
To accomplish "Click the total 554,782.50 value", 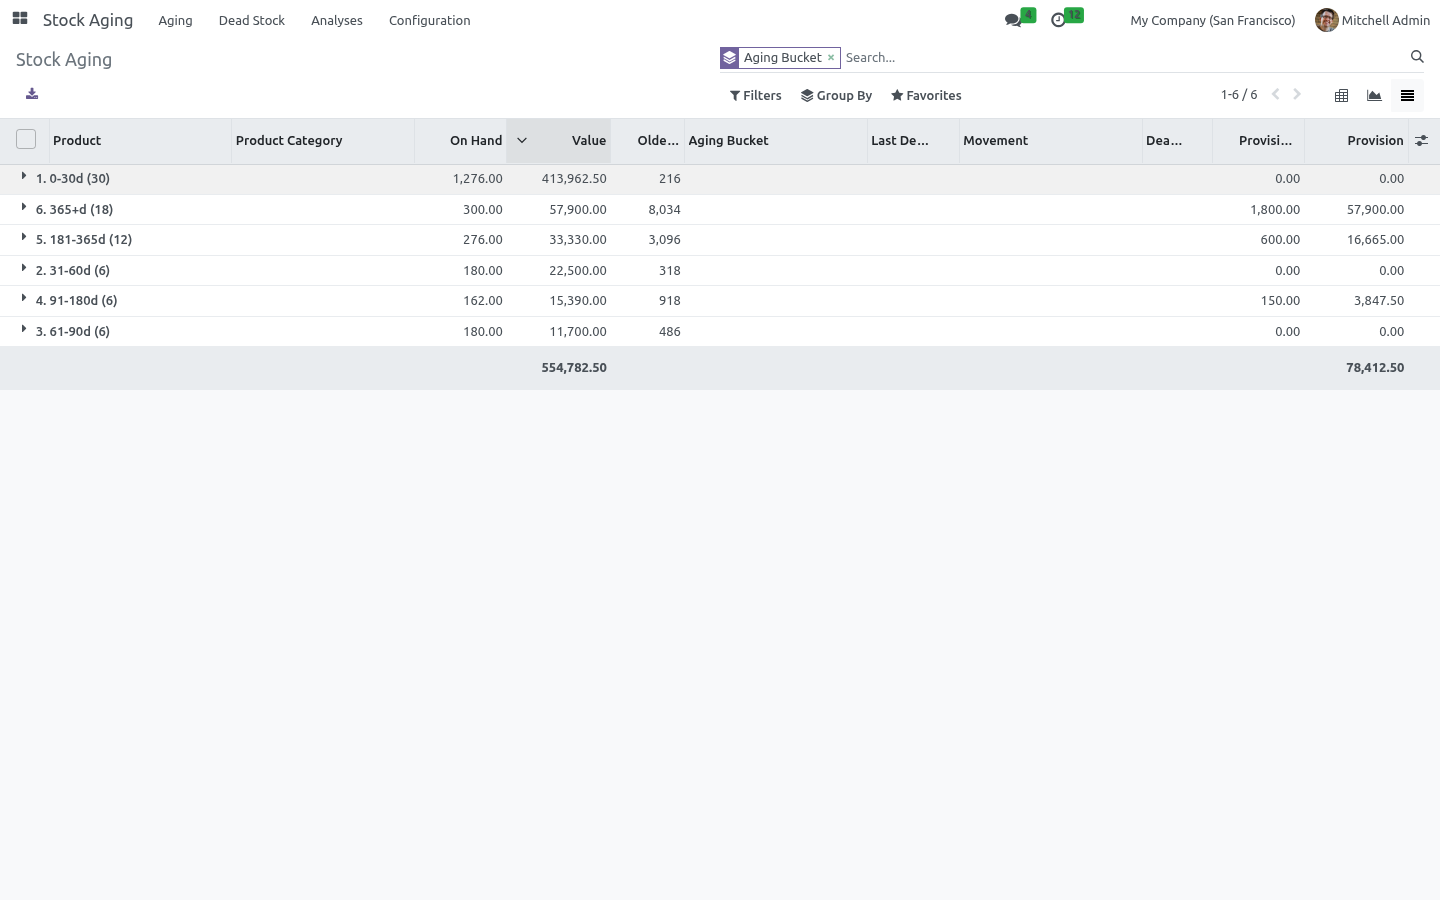I will [x=574, y=368].
